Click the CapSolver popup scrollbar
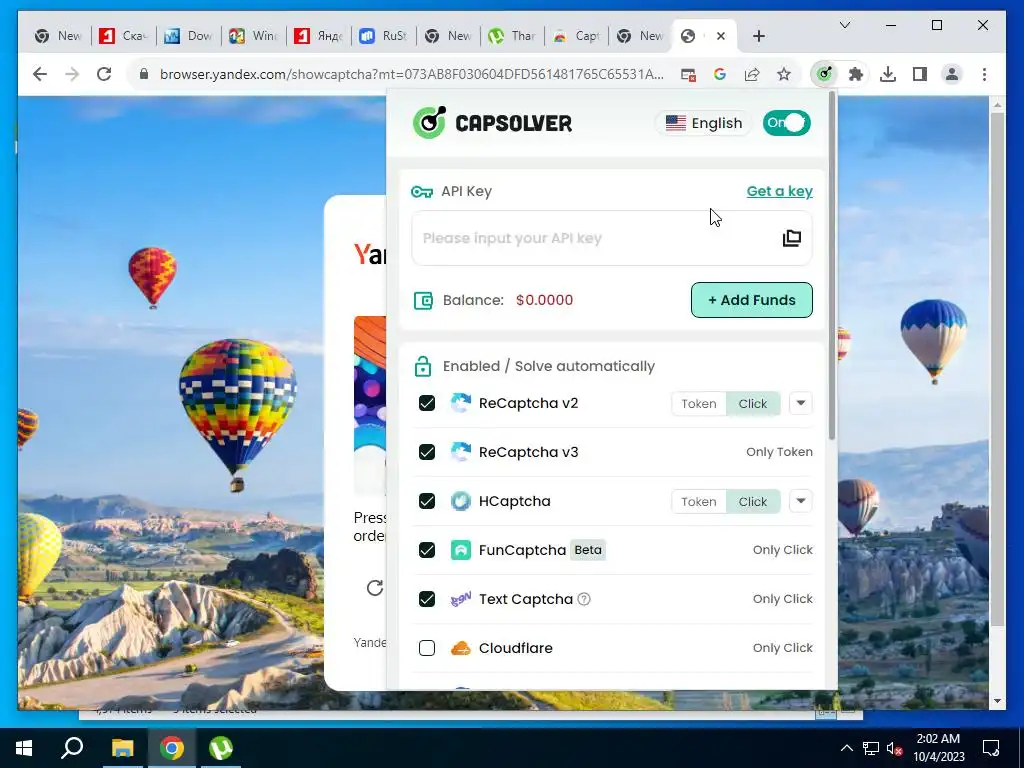Screen dimensions: 1024x768 pos(832,266)
